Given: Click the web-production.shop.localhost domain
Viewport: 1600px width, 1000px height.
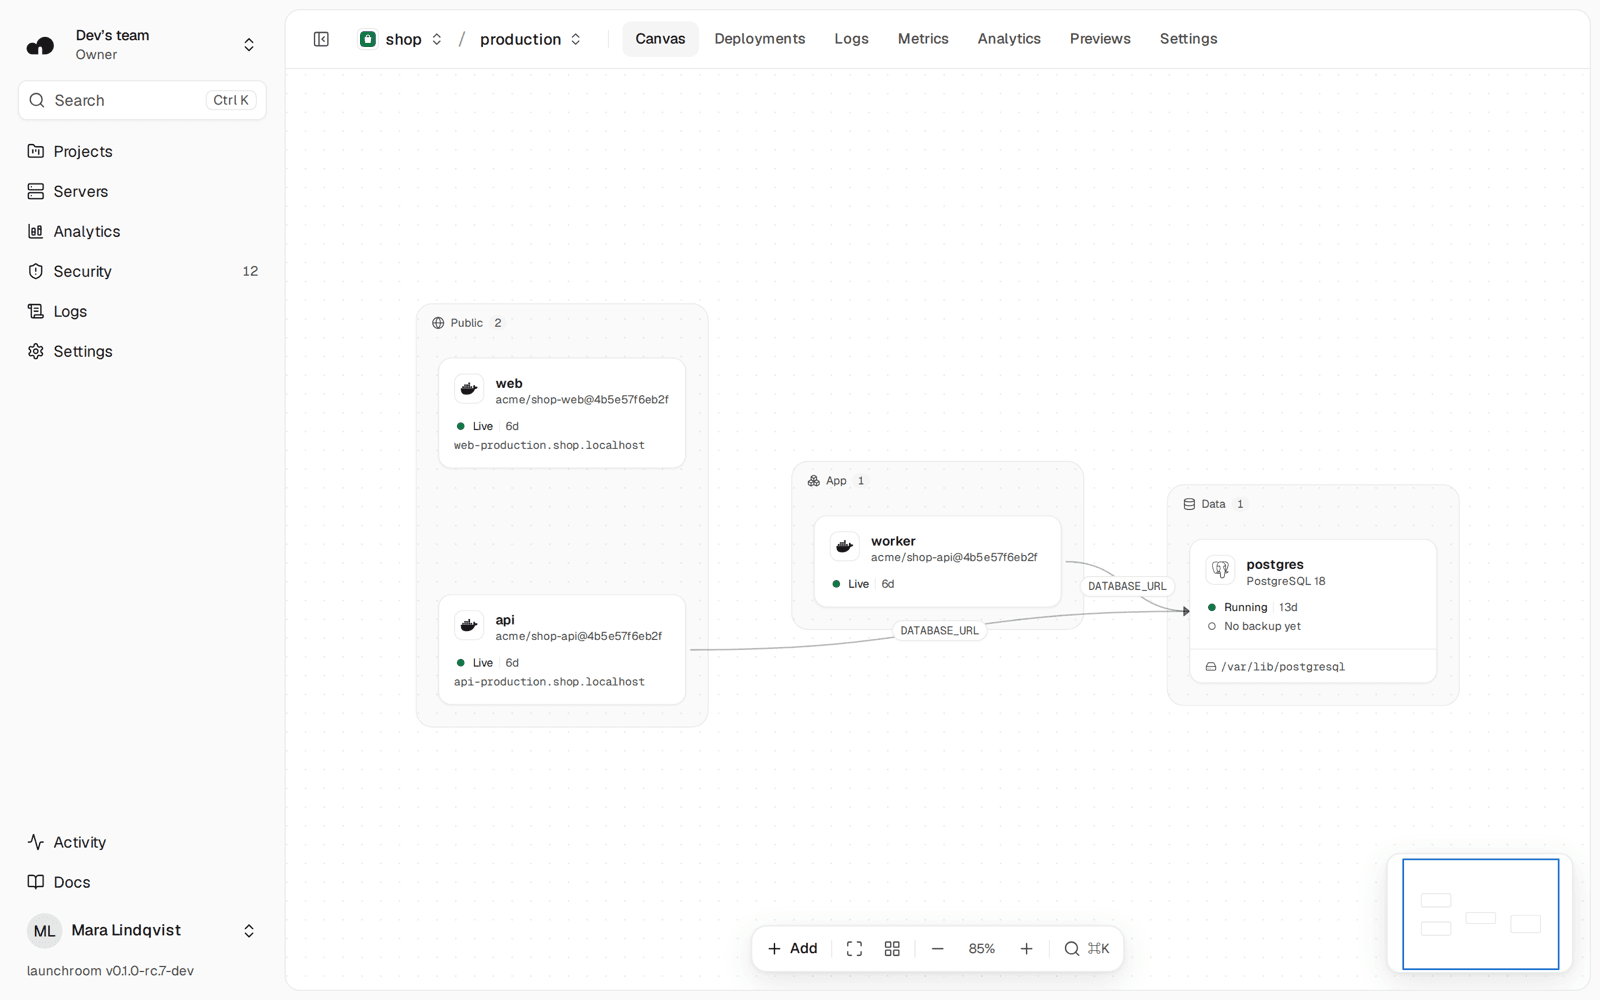Looking at the screenshot, I should tap(549, 445).
